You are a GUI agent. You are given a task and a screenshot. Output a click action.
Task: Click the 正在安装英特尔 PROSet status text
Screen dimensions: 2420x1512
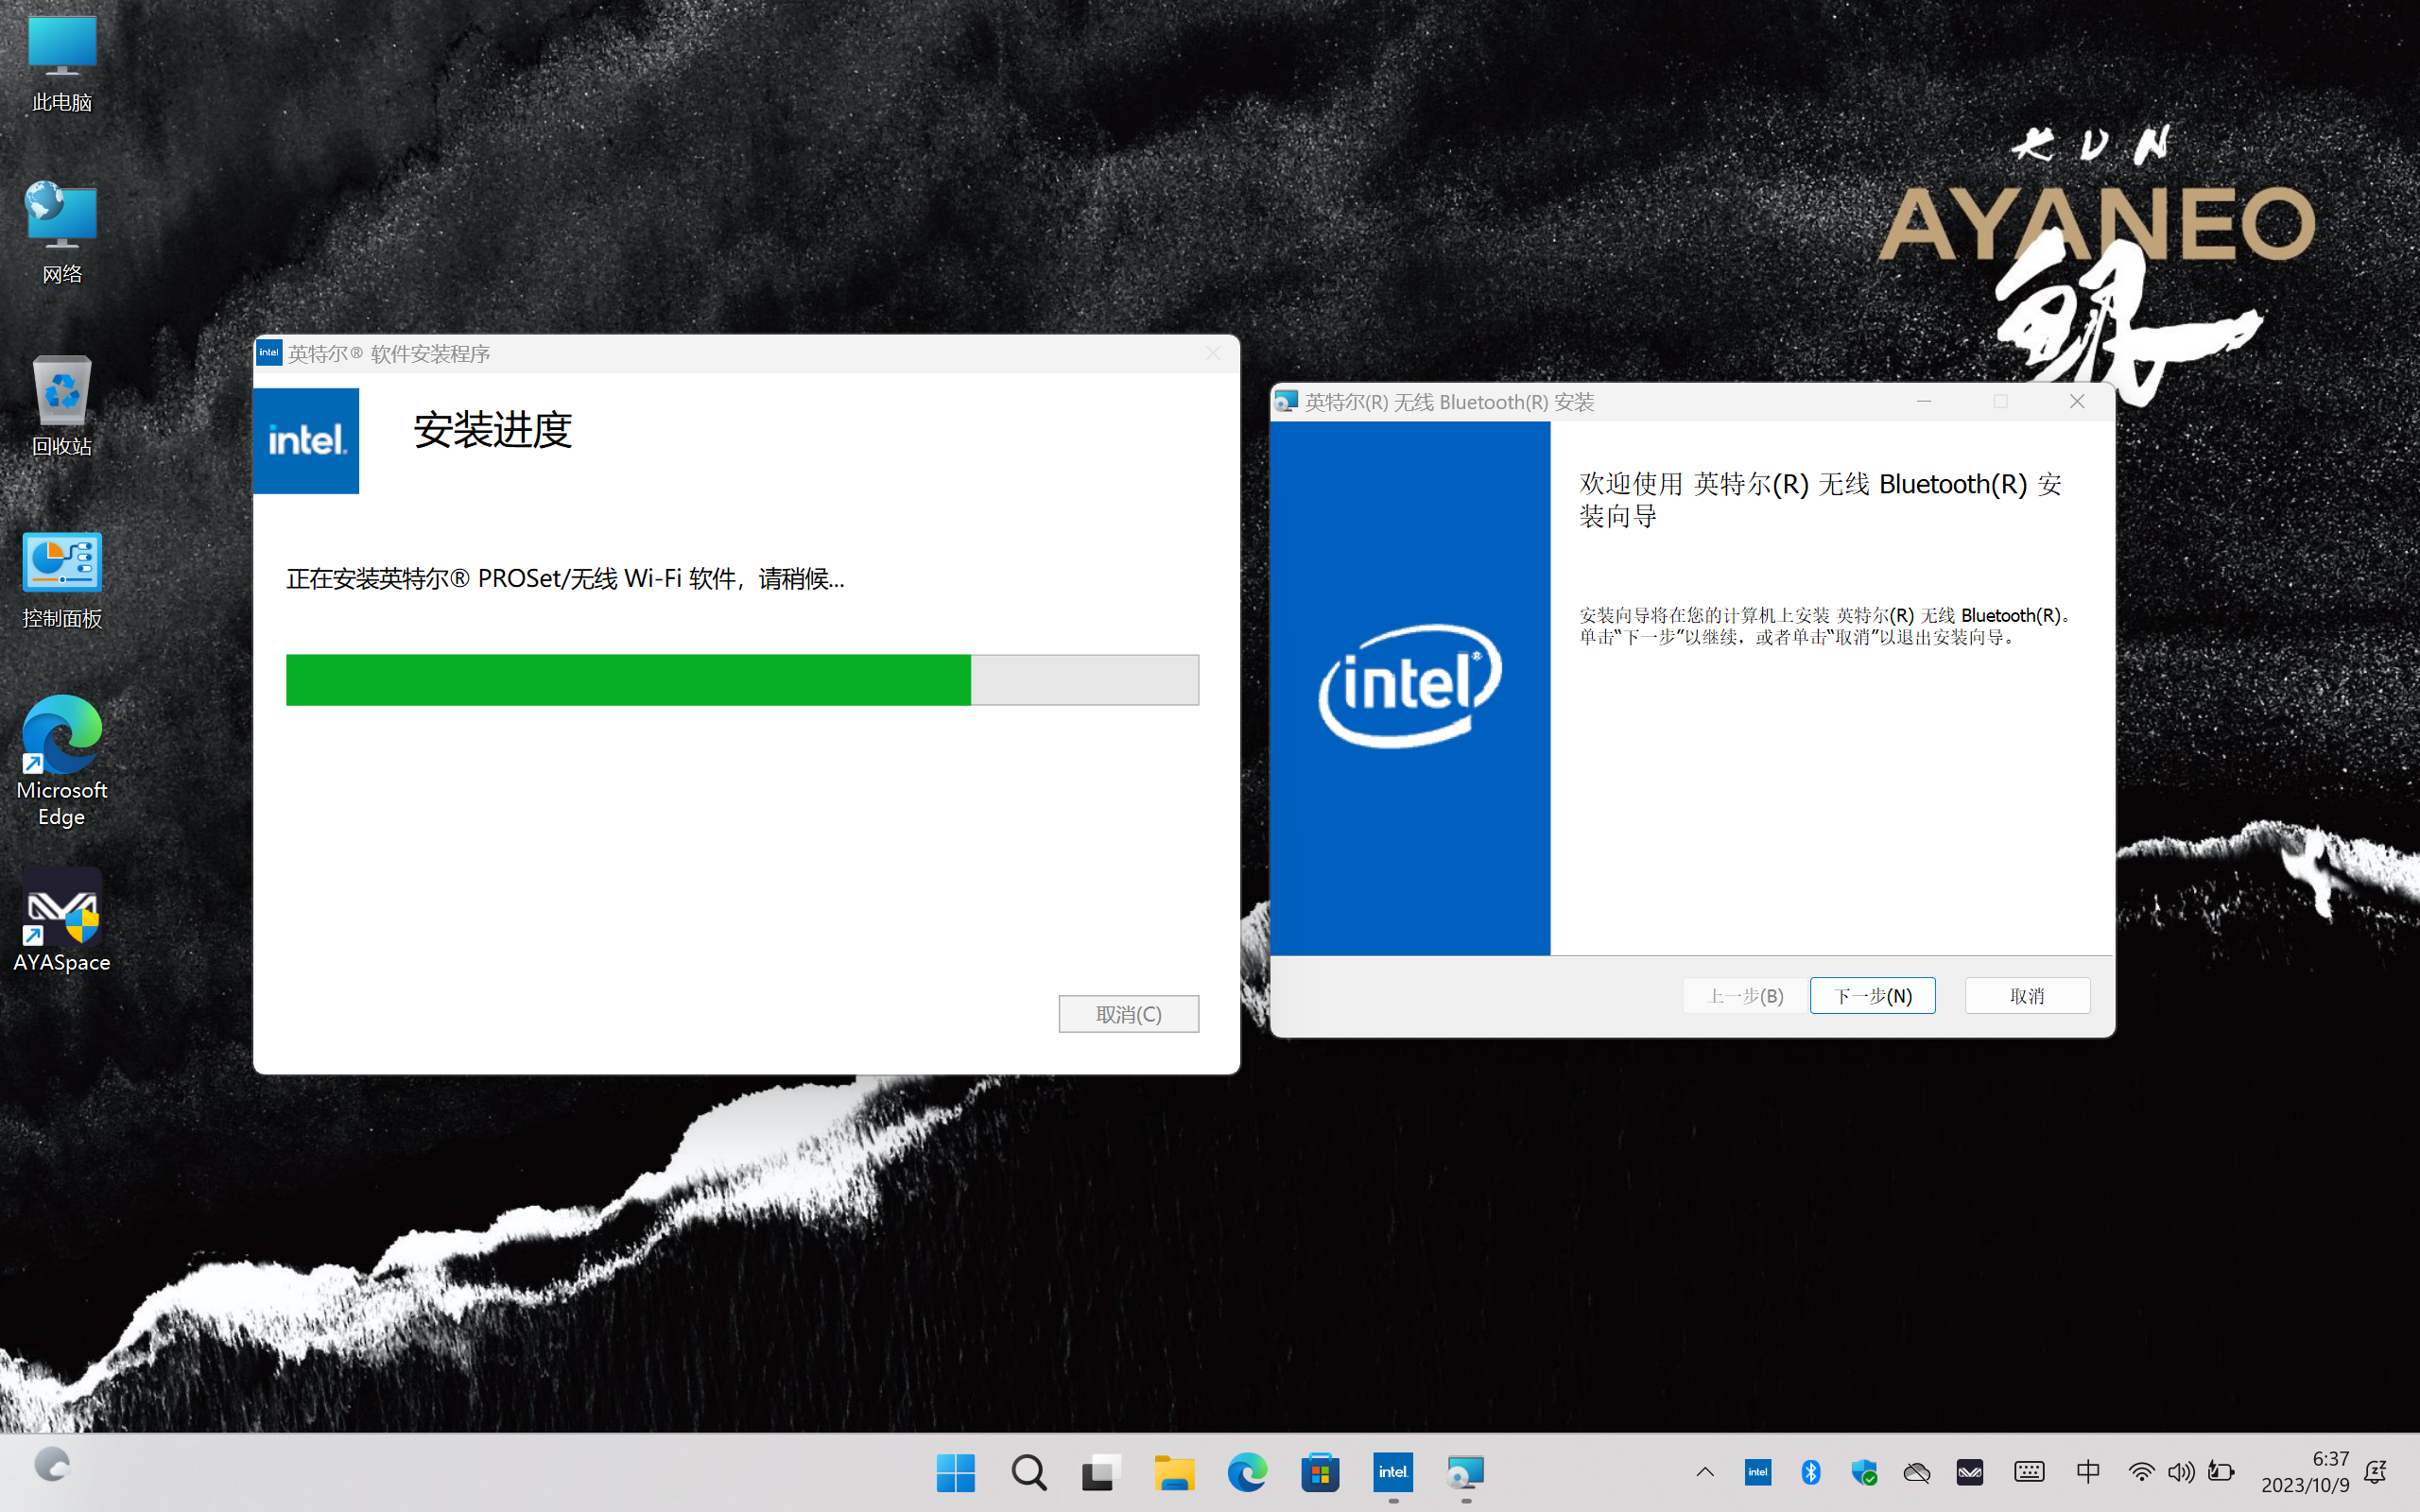coord(565,579)
